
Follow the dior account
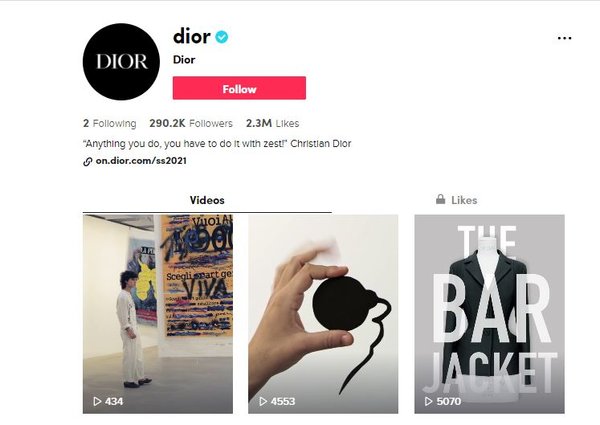239,88
